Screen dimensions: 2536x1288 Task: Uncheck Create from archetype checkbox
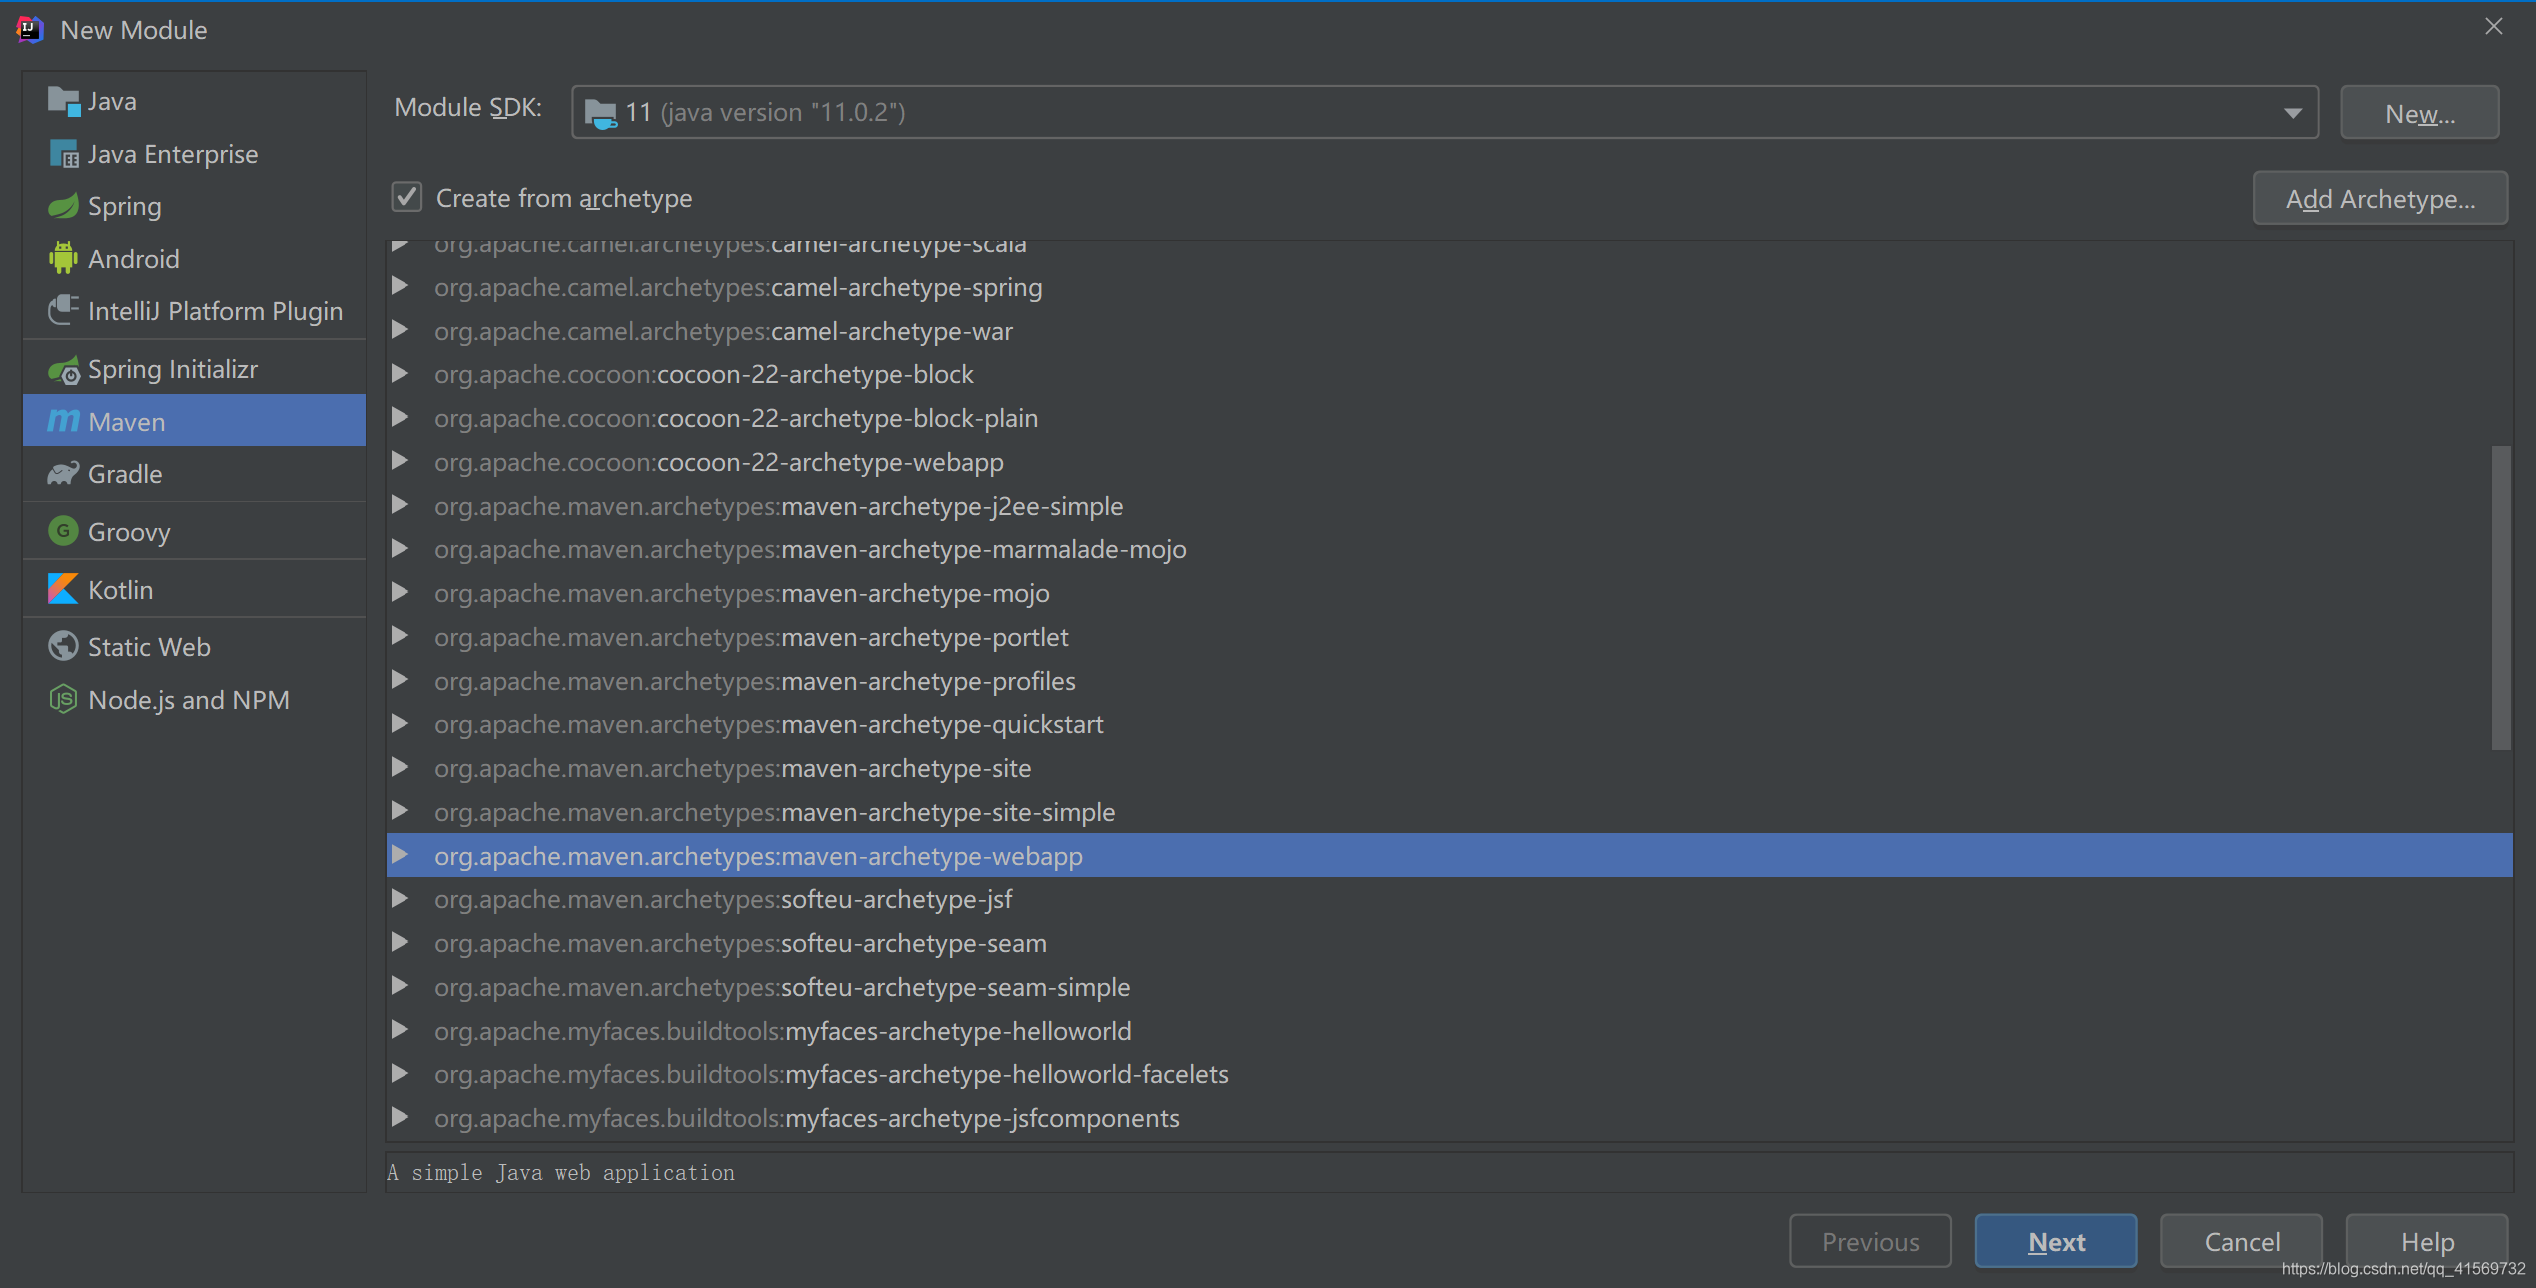[407, 197]
